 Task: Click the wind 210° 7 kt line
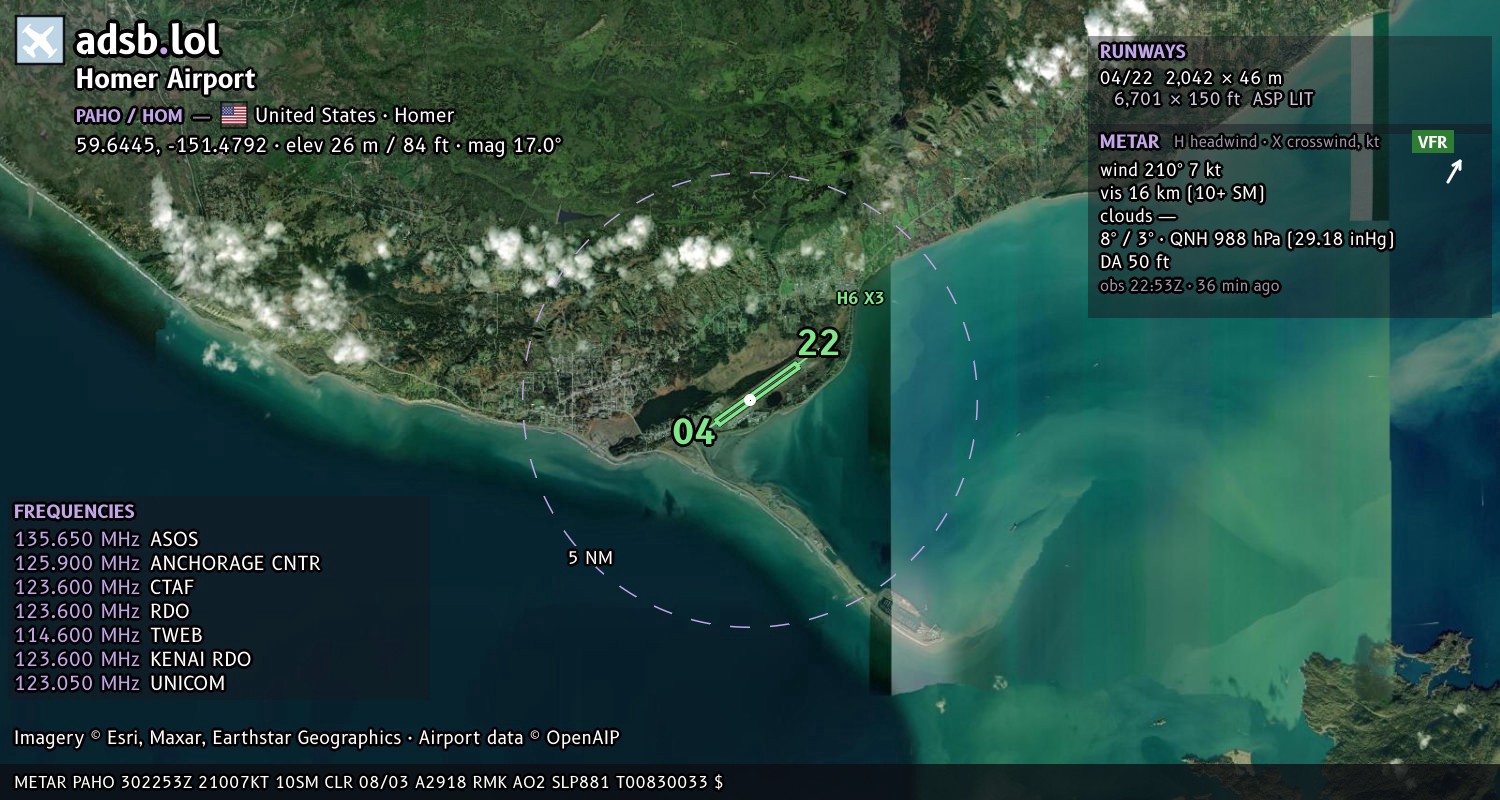[1160, 170]
